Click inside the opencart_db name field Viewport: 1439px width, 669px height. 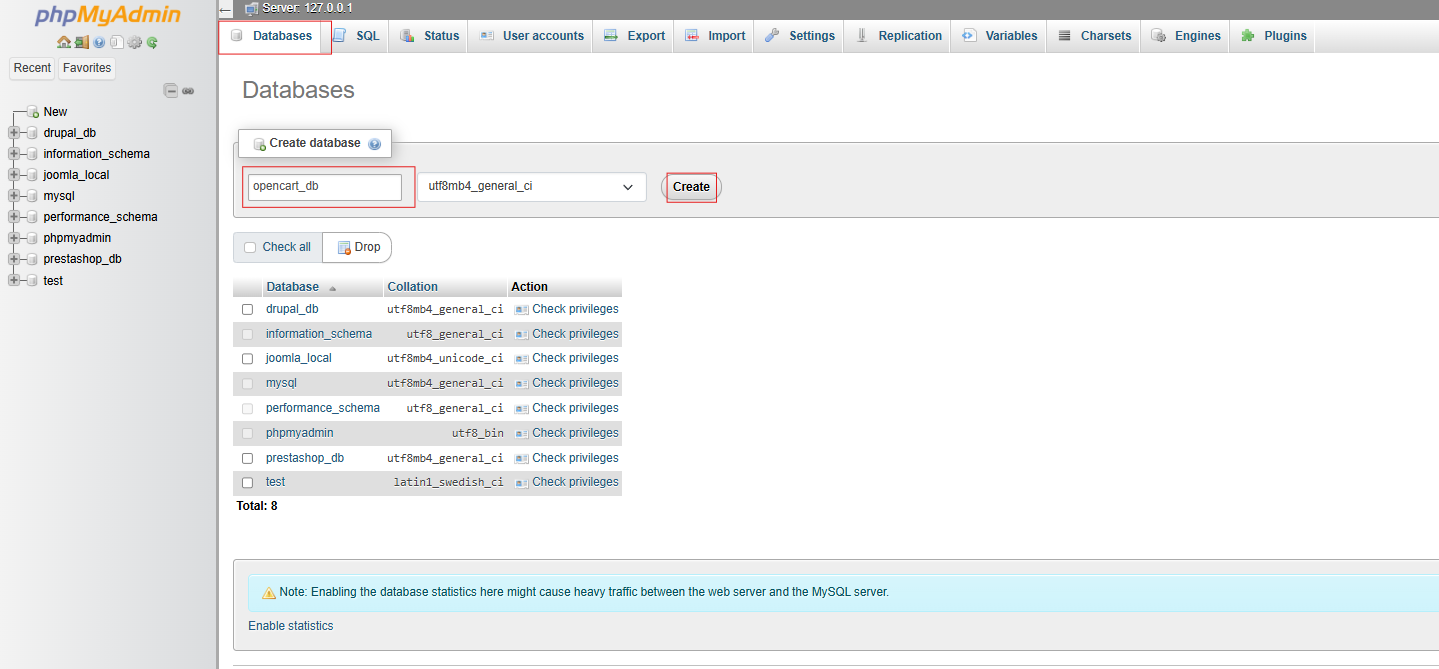tap(323, 187)
